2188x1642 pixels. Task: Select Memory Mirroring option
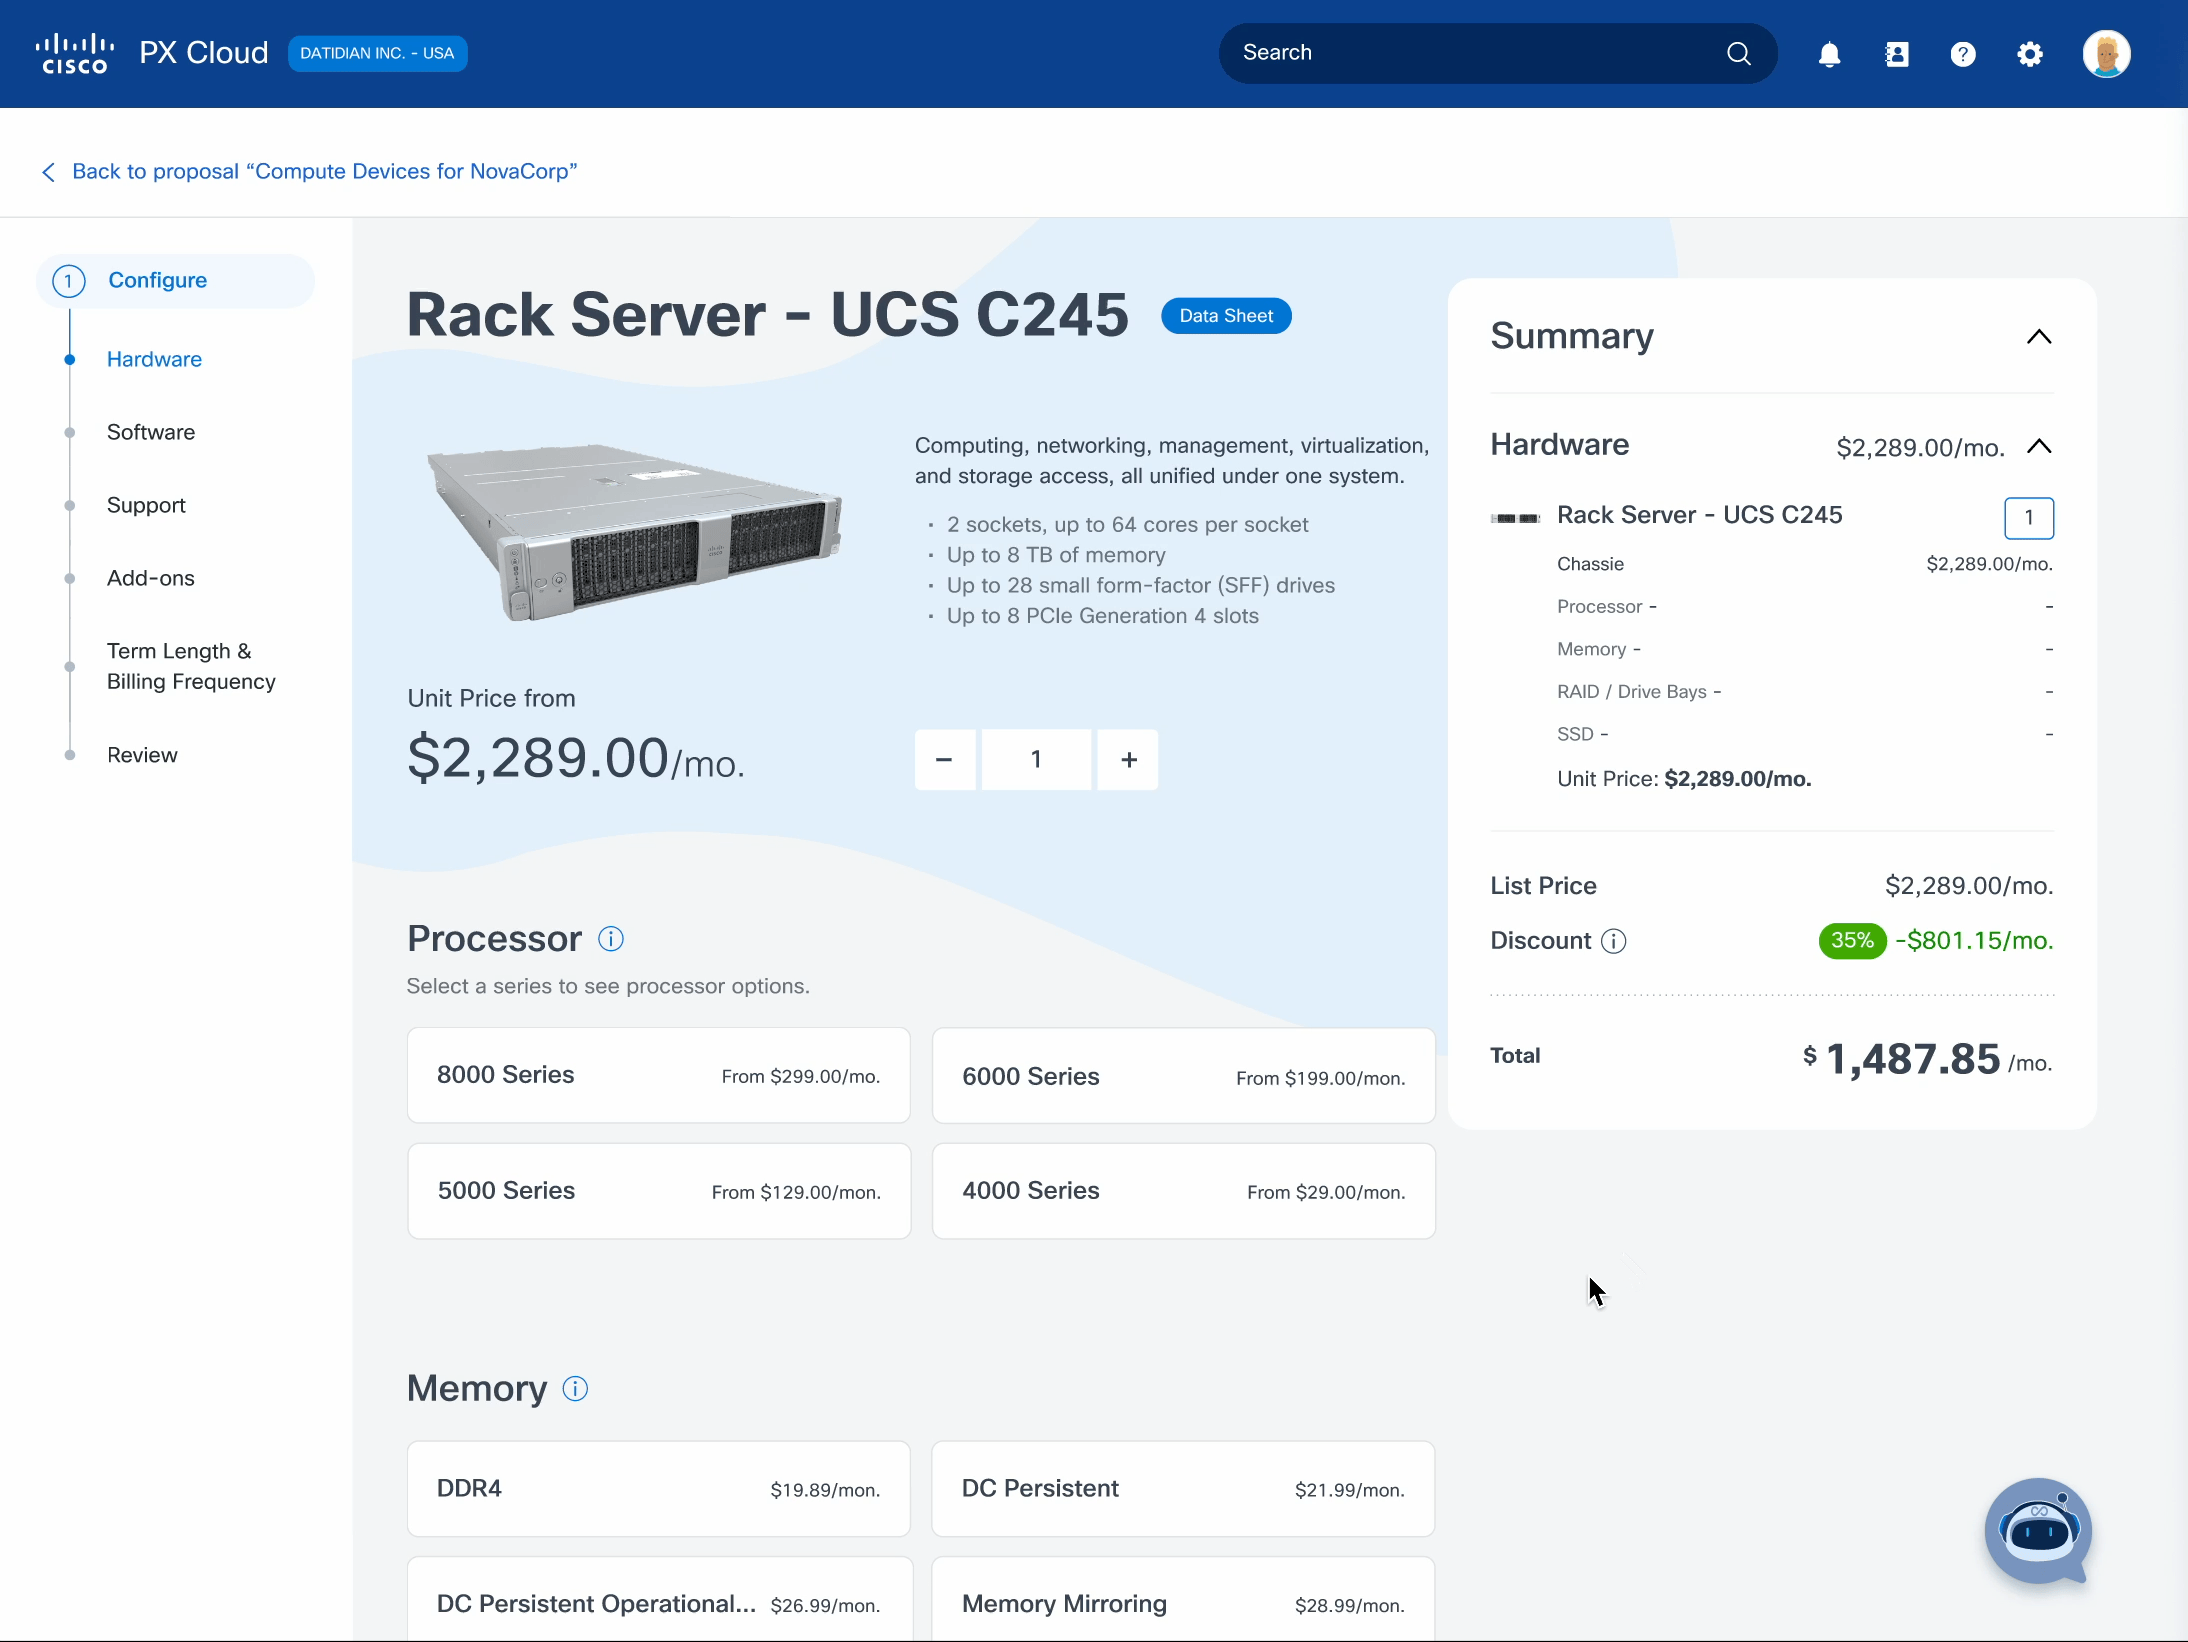point(1183,1600)
